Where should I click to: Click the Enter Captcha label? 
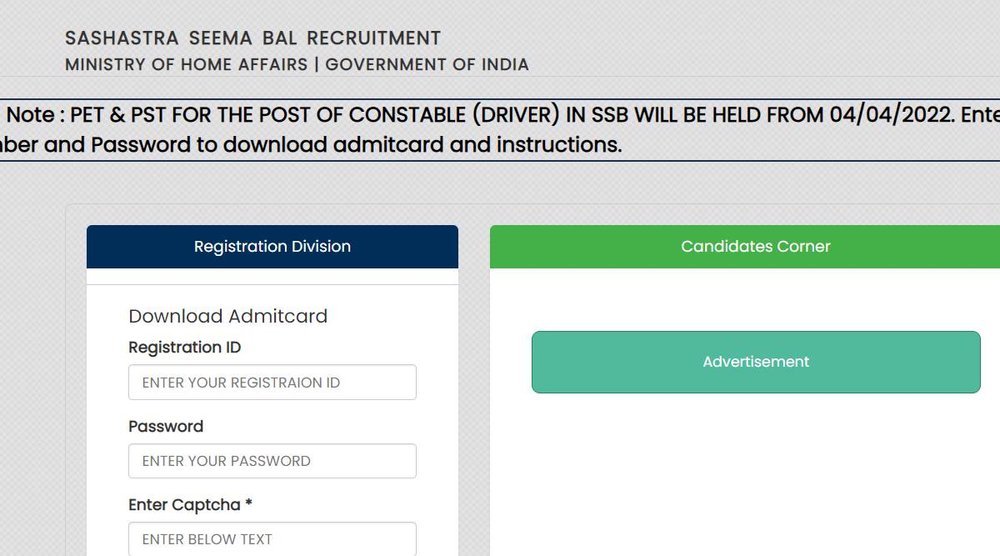coord(184,505)
